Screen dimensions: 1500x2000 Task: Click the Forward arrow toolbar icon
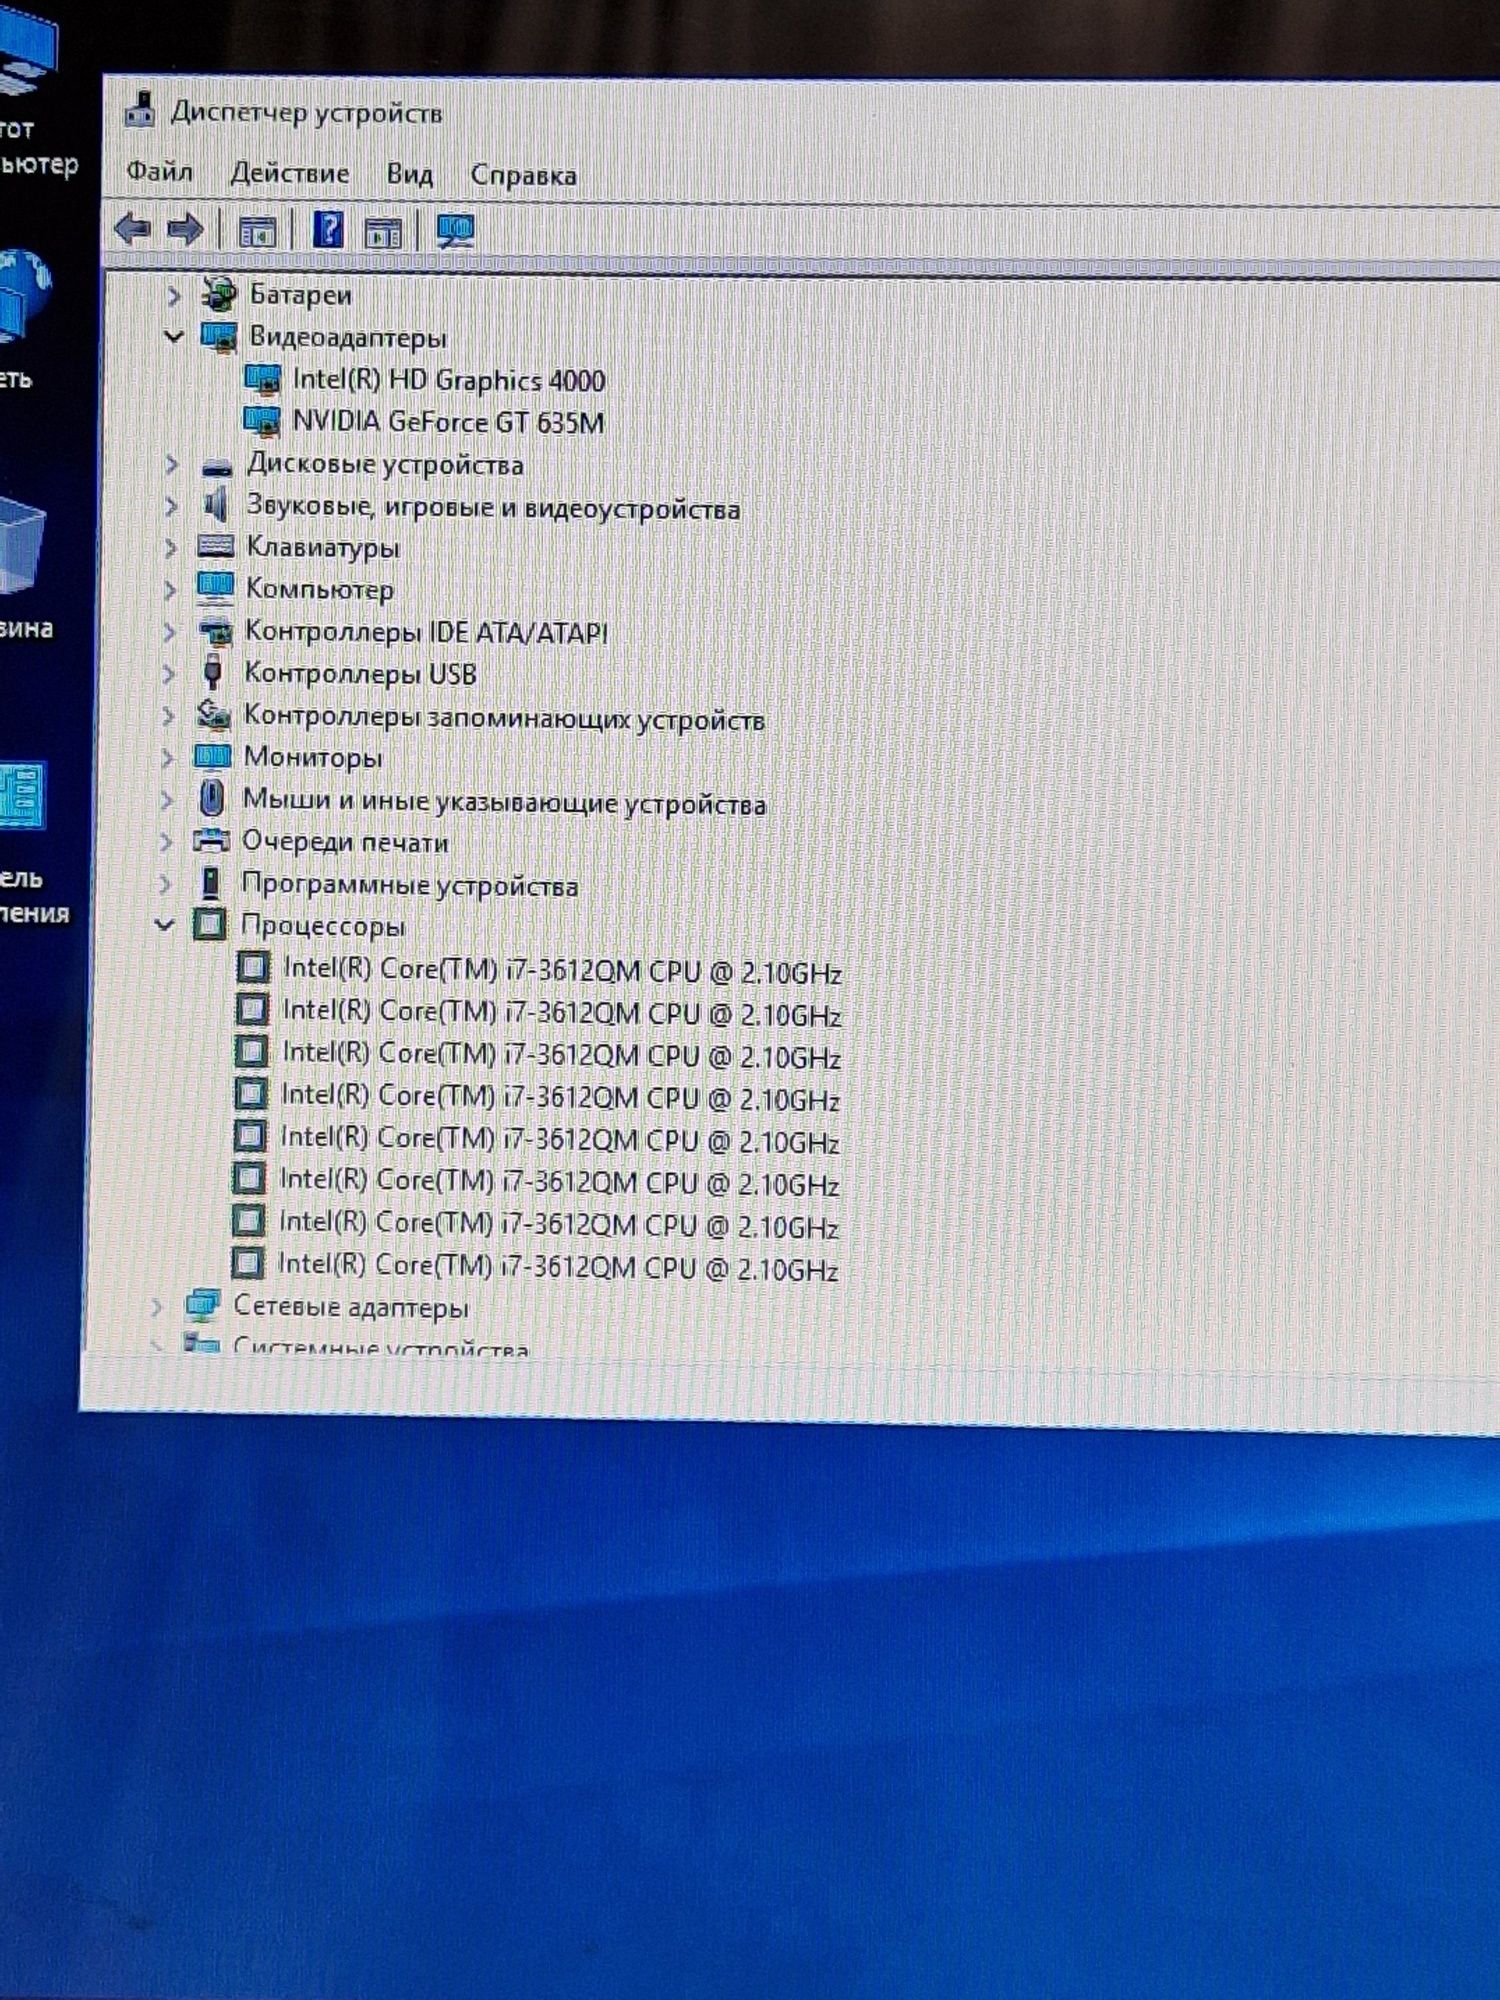coord(184,230)
